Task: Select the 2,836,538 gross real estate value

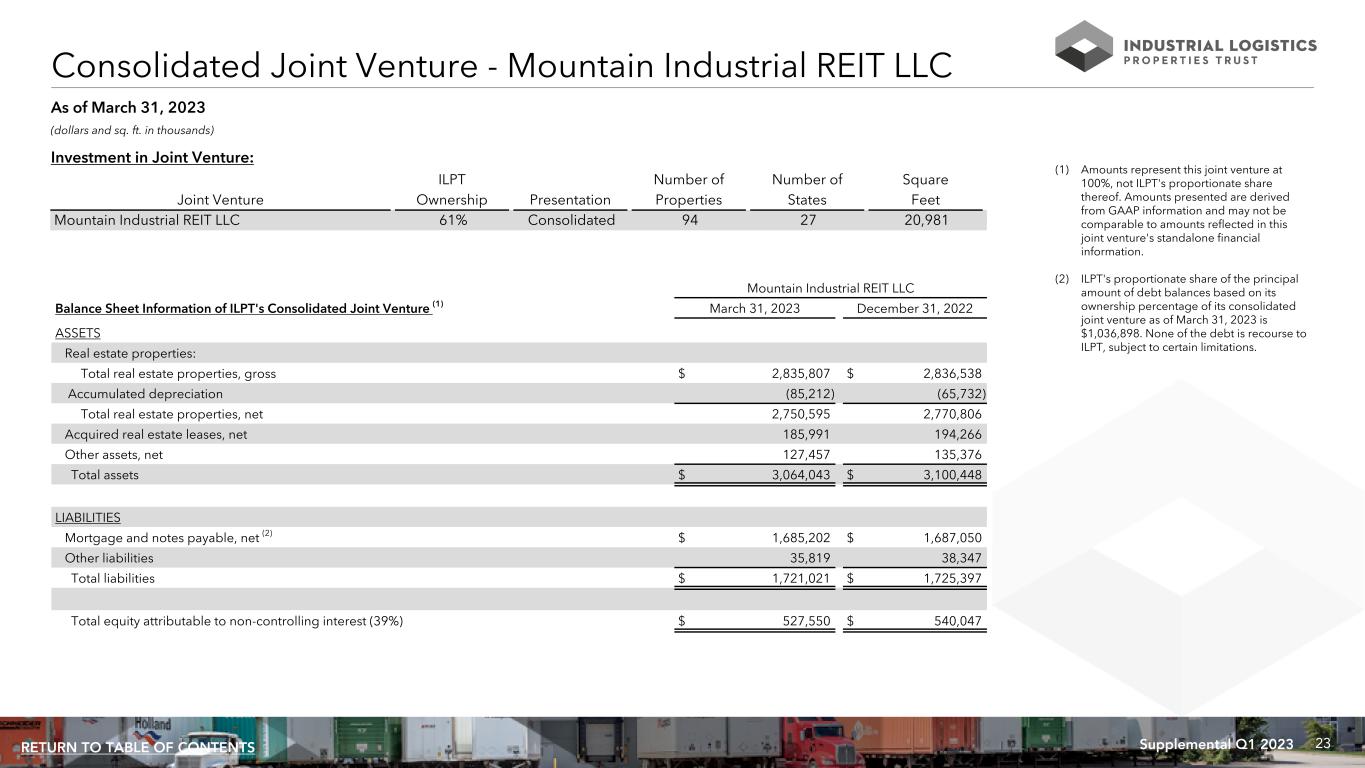Action: (x=954, y=374)
